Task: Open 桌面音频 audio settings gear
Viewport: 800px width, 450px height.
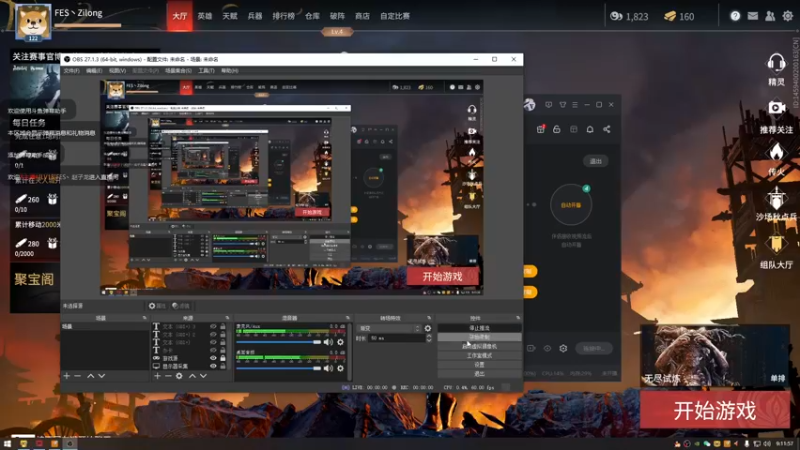Action: pyautogui.click(x=340, y=368)
